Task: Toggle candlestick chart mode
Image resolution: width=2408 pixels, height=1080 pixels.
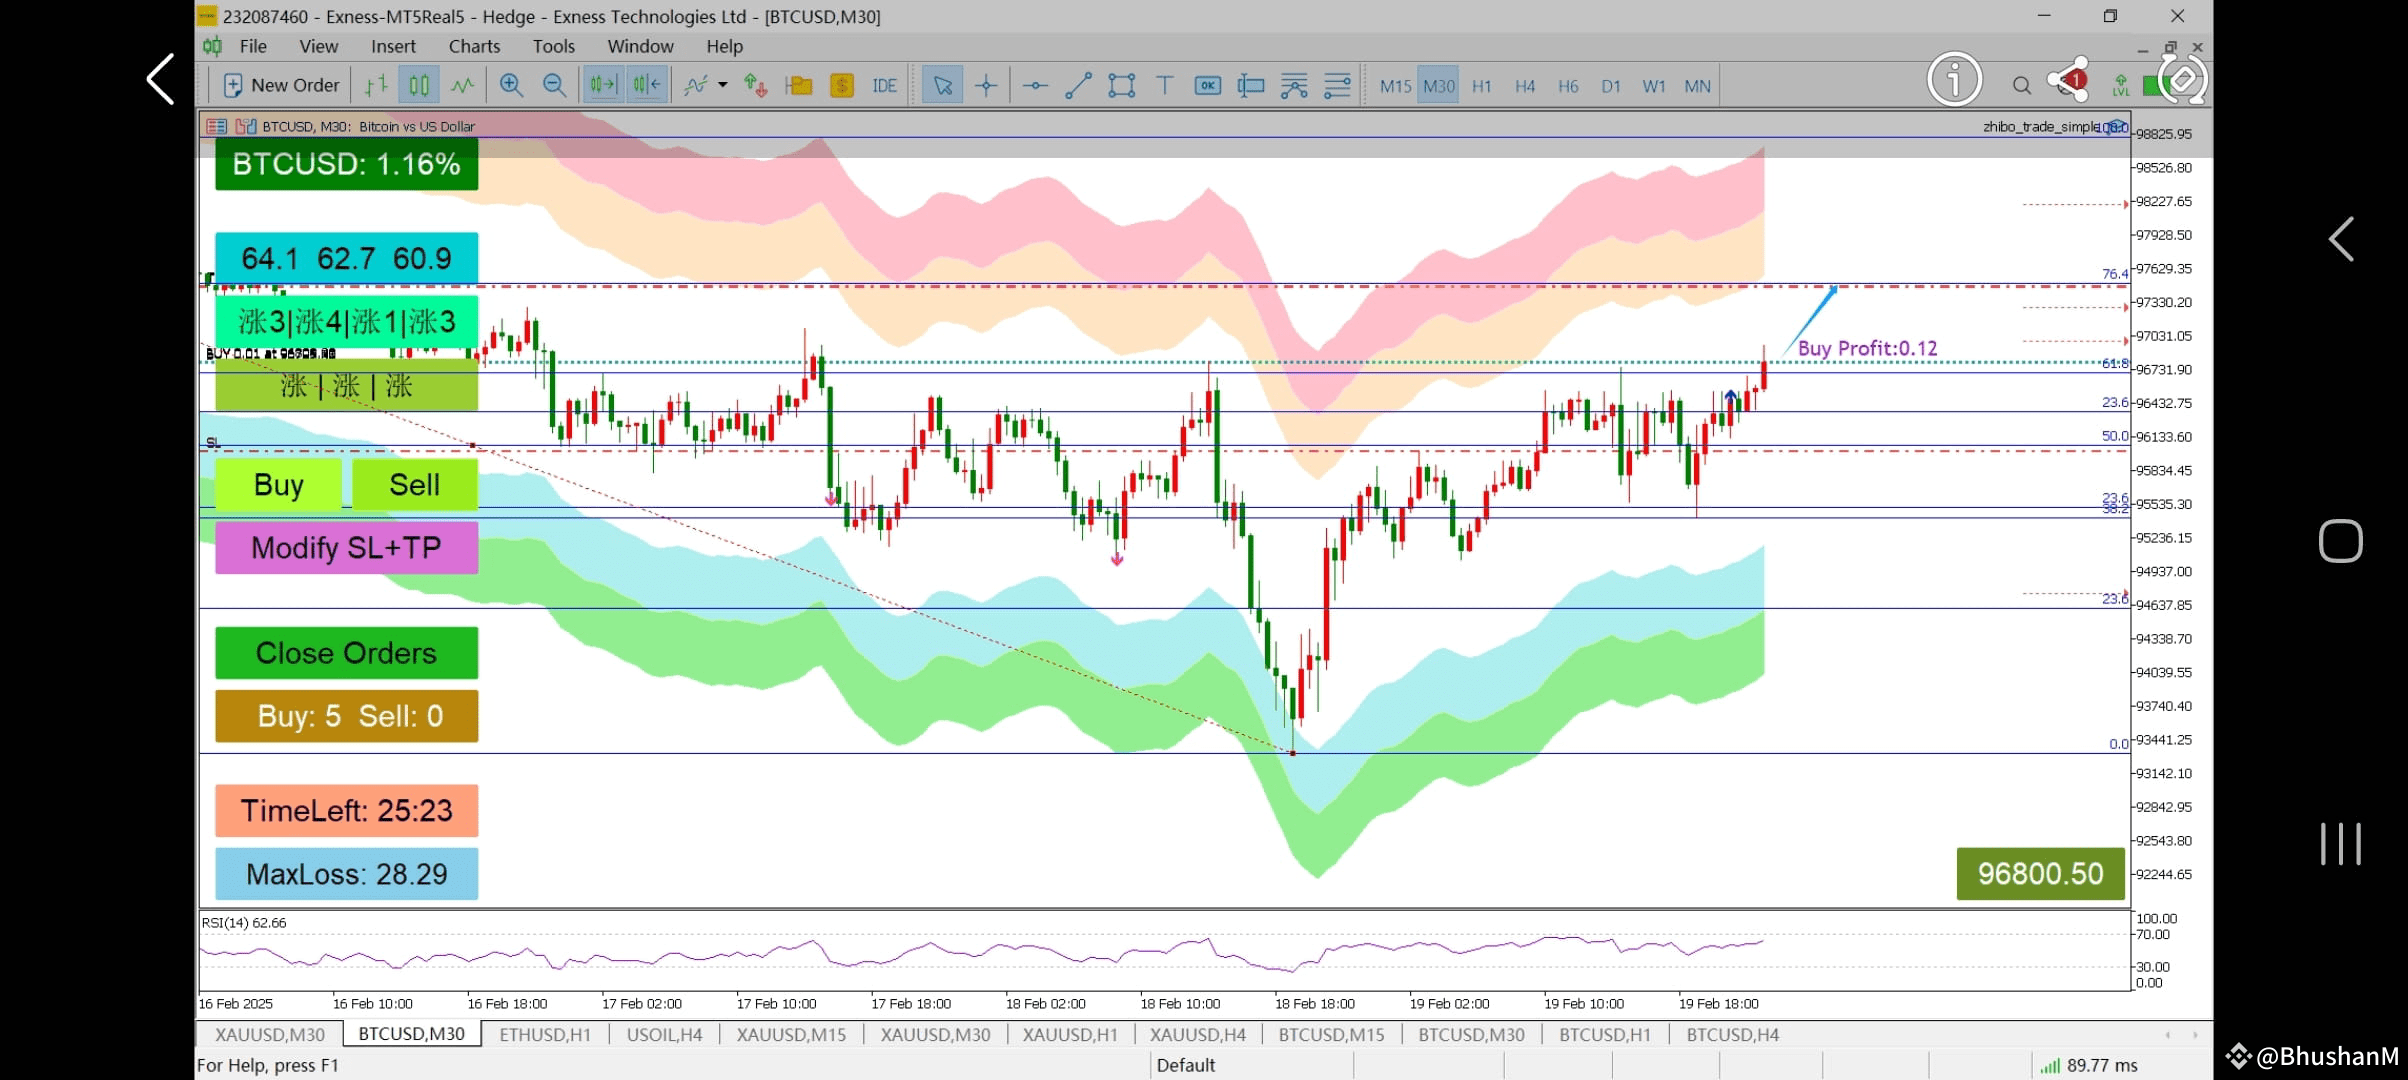Action: (x=419, y=86)
